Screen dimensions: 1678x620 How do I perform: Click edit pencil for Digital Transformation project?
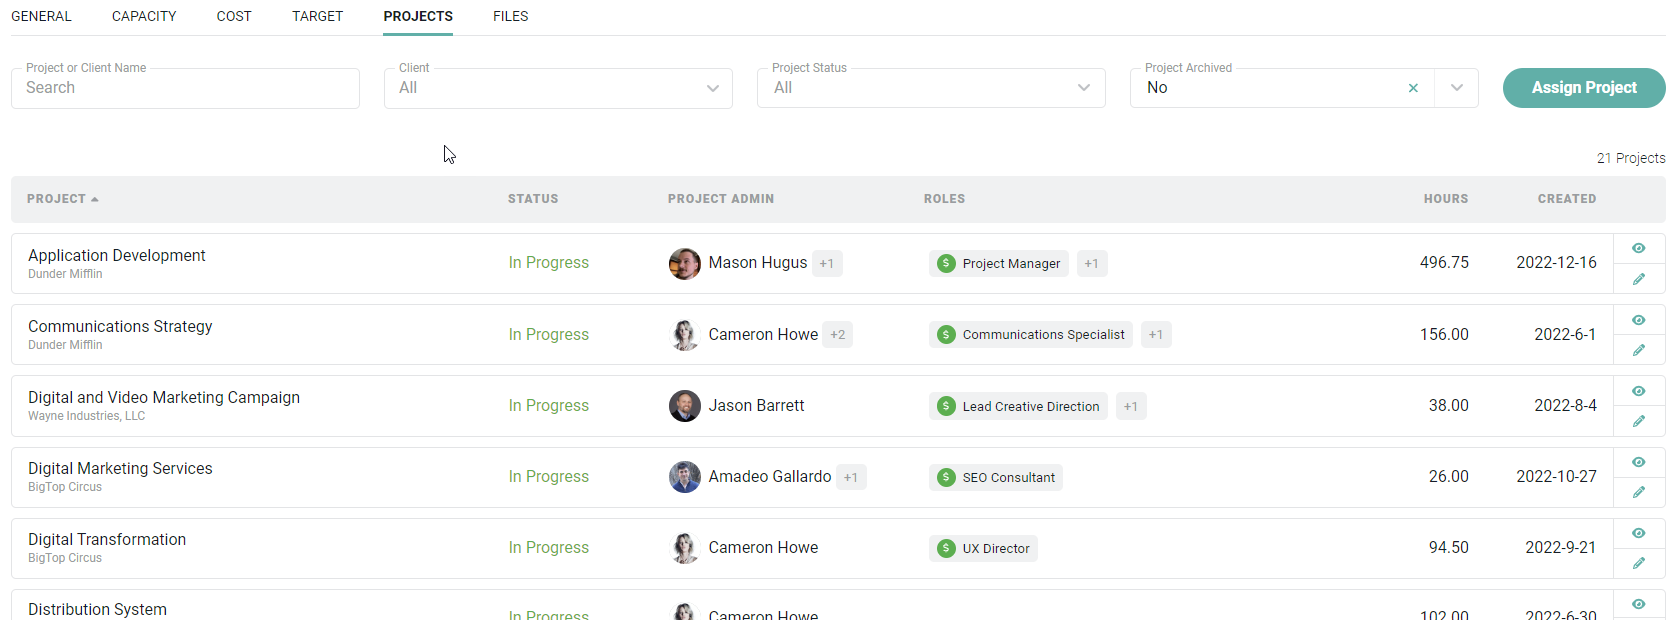coord(1638,563)
